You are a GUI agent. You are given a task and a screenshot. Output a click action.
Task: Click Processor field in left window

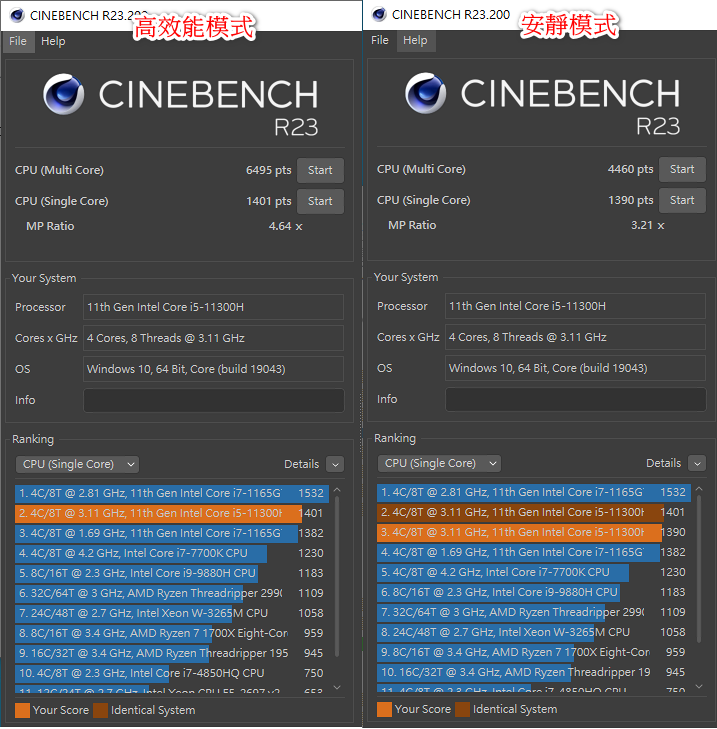click(x=213, y=307)
